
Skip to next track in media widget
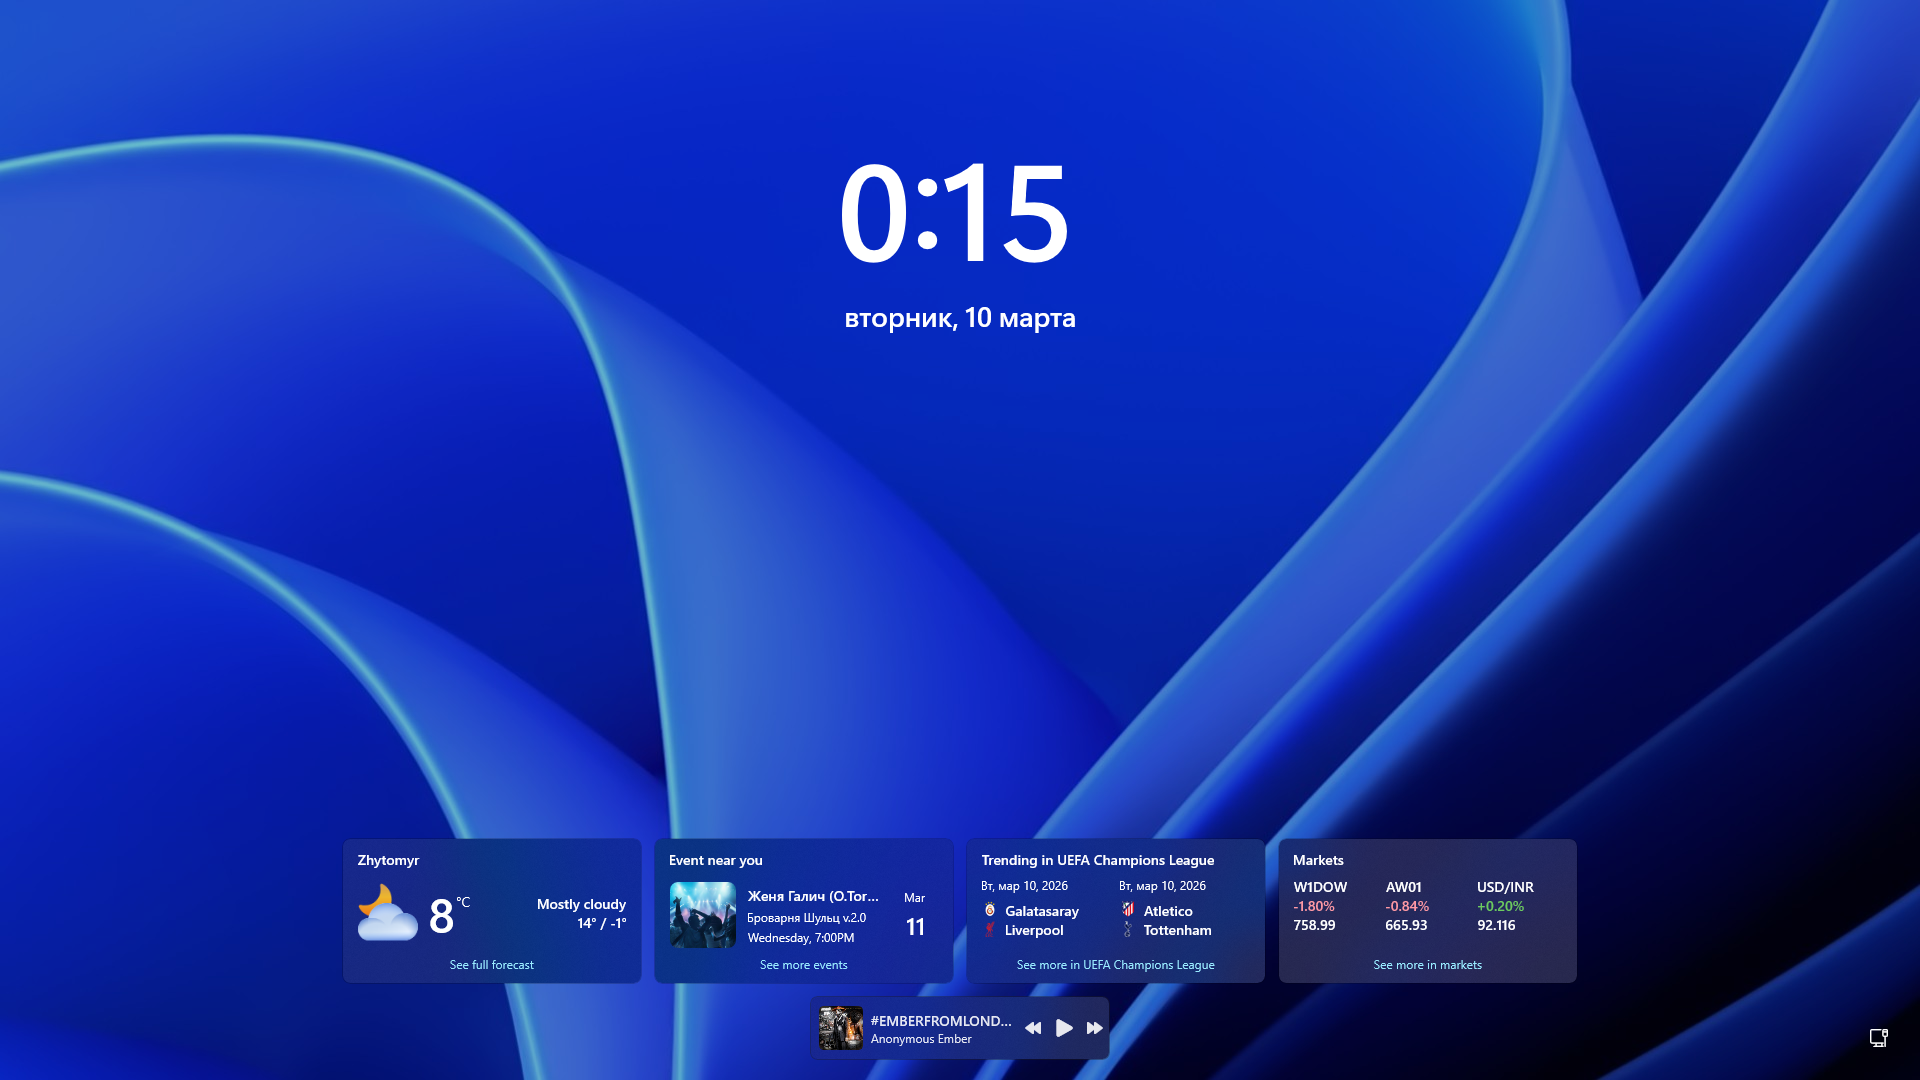(x=1094, y=1028)
